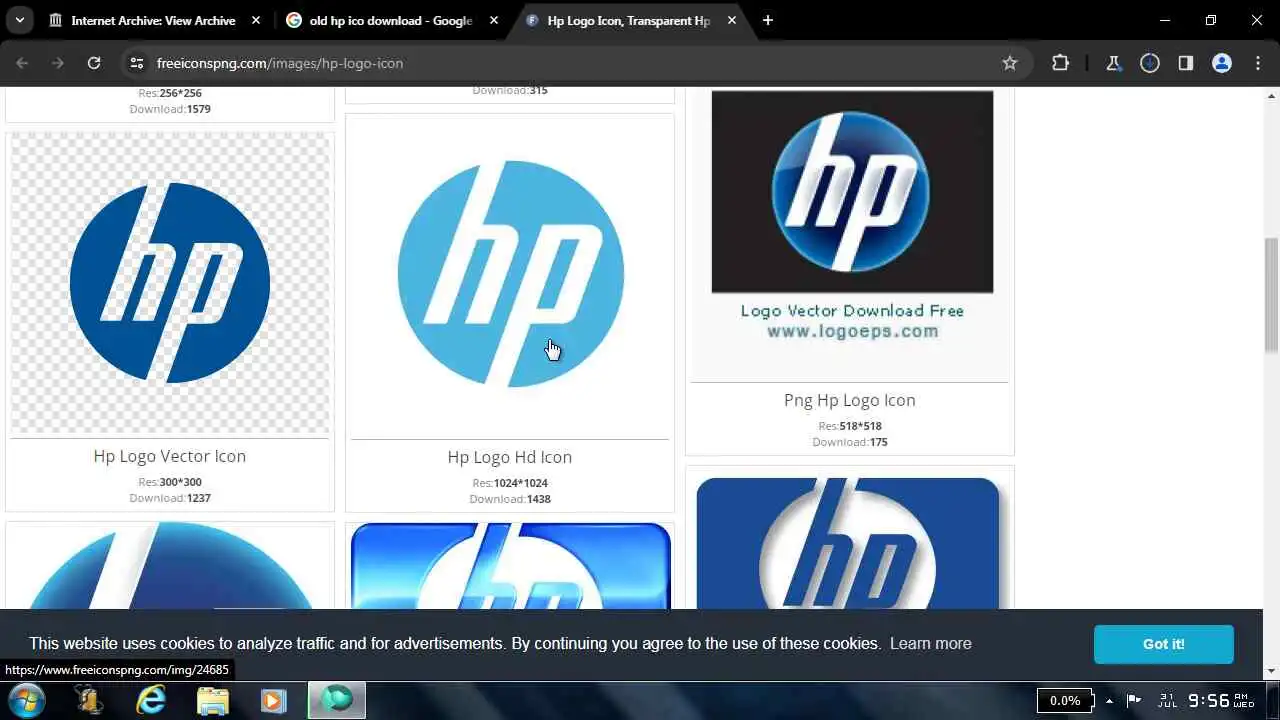
Task: Open the tab search dropdown arrow
Action: (19, 20)
